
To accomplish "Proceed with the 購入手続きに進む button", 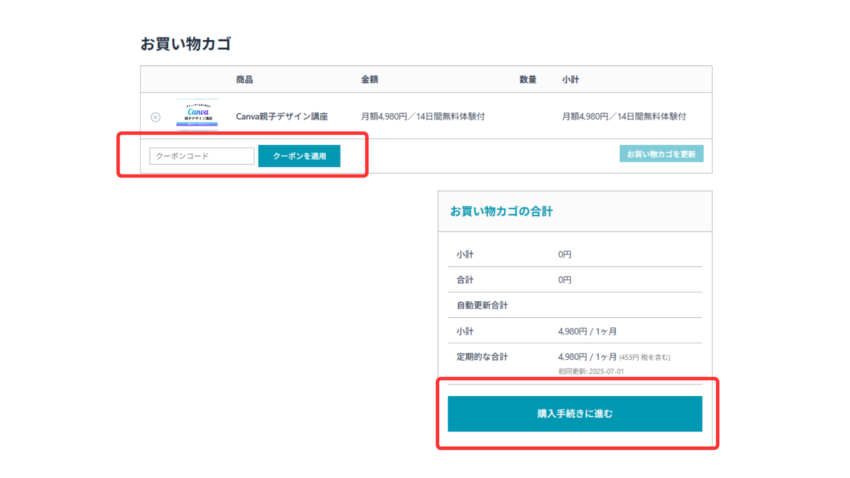I will point(574,414).
